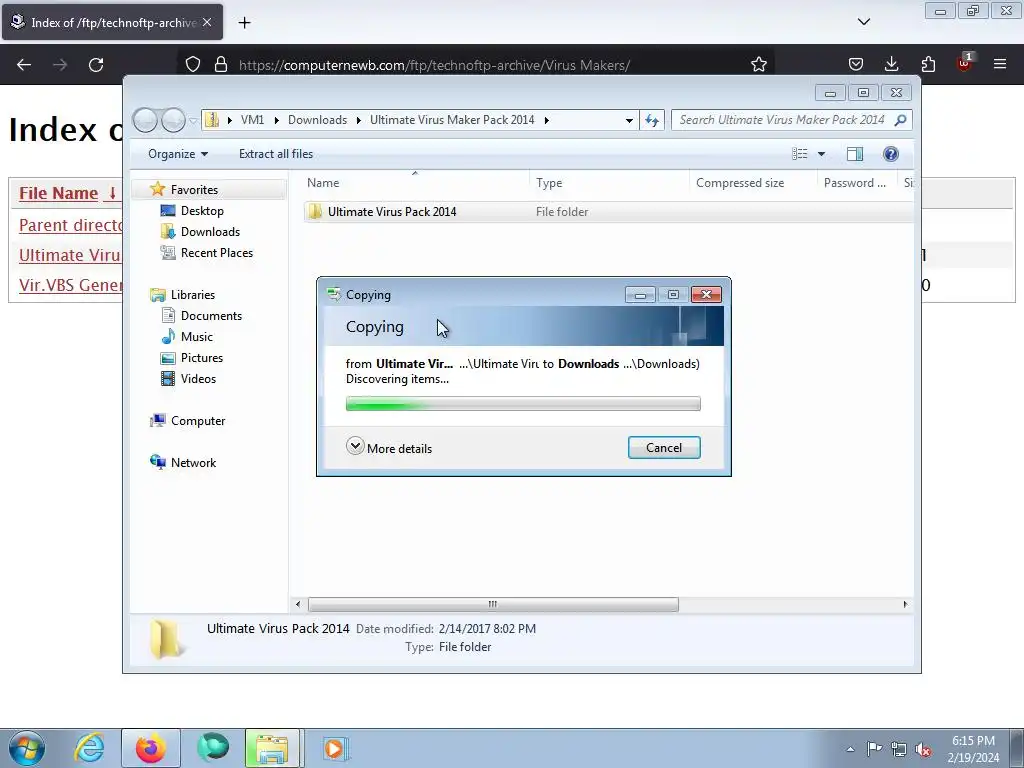This screenshot has width=1024, height=768.
Task: Open Firefox Pocket save icon
Action: tap(856, 64)
